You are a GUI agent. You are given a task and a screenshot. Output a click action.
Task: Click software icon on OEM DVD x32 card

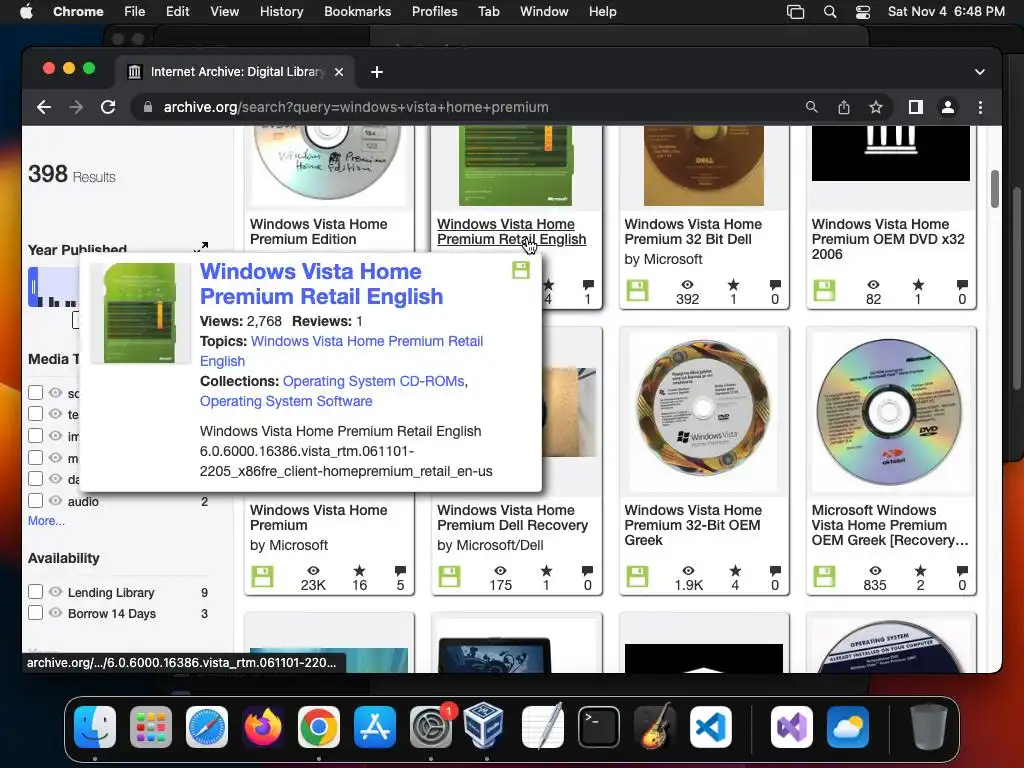pos(824,290)
